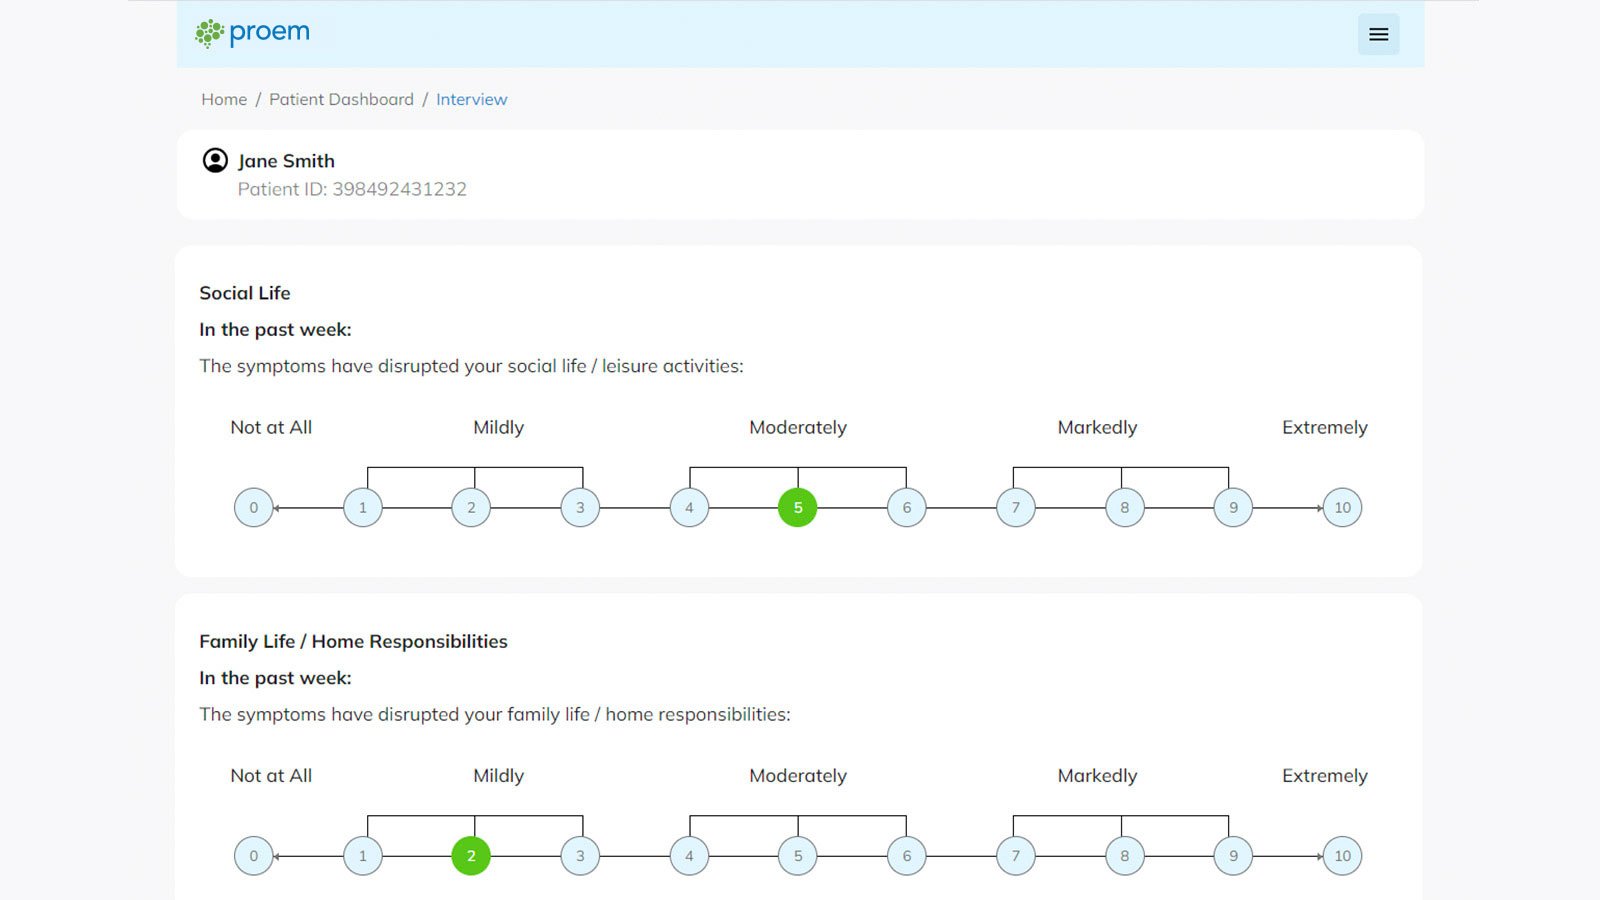Set Family Life rating to 0
This screenshot has height=900, width=1600.
pyautogui.click(x=254, y=855)
